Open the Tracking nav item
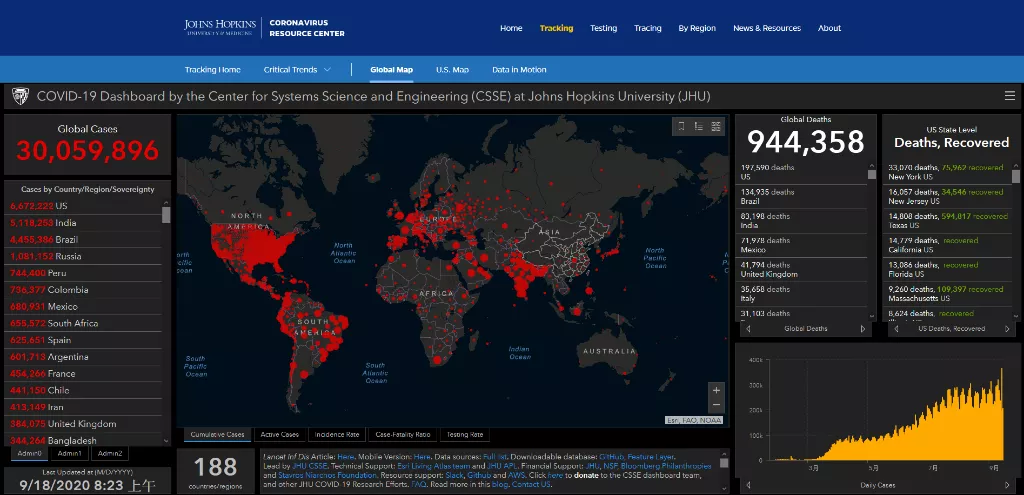The image size is (1024, 495). click(x=556, y=28)
